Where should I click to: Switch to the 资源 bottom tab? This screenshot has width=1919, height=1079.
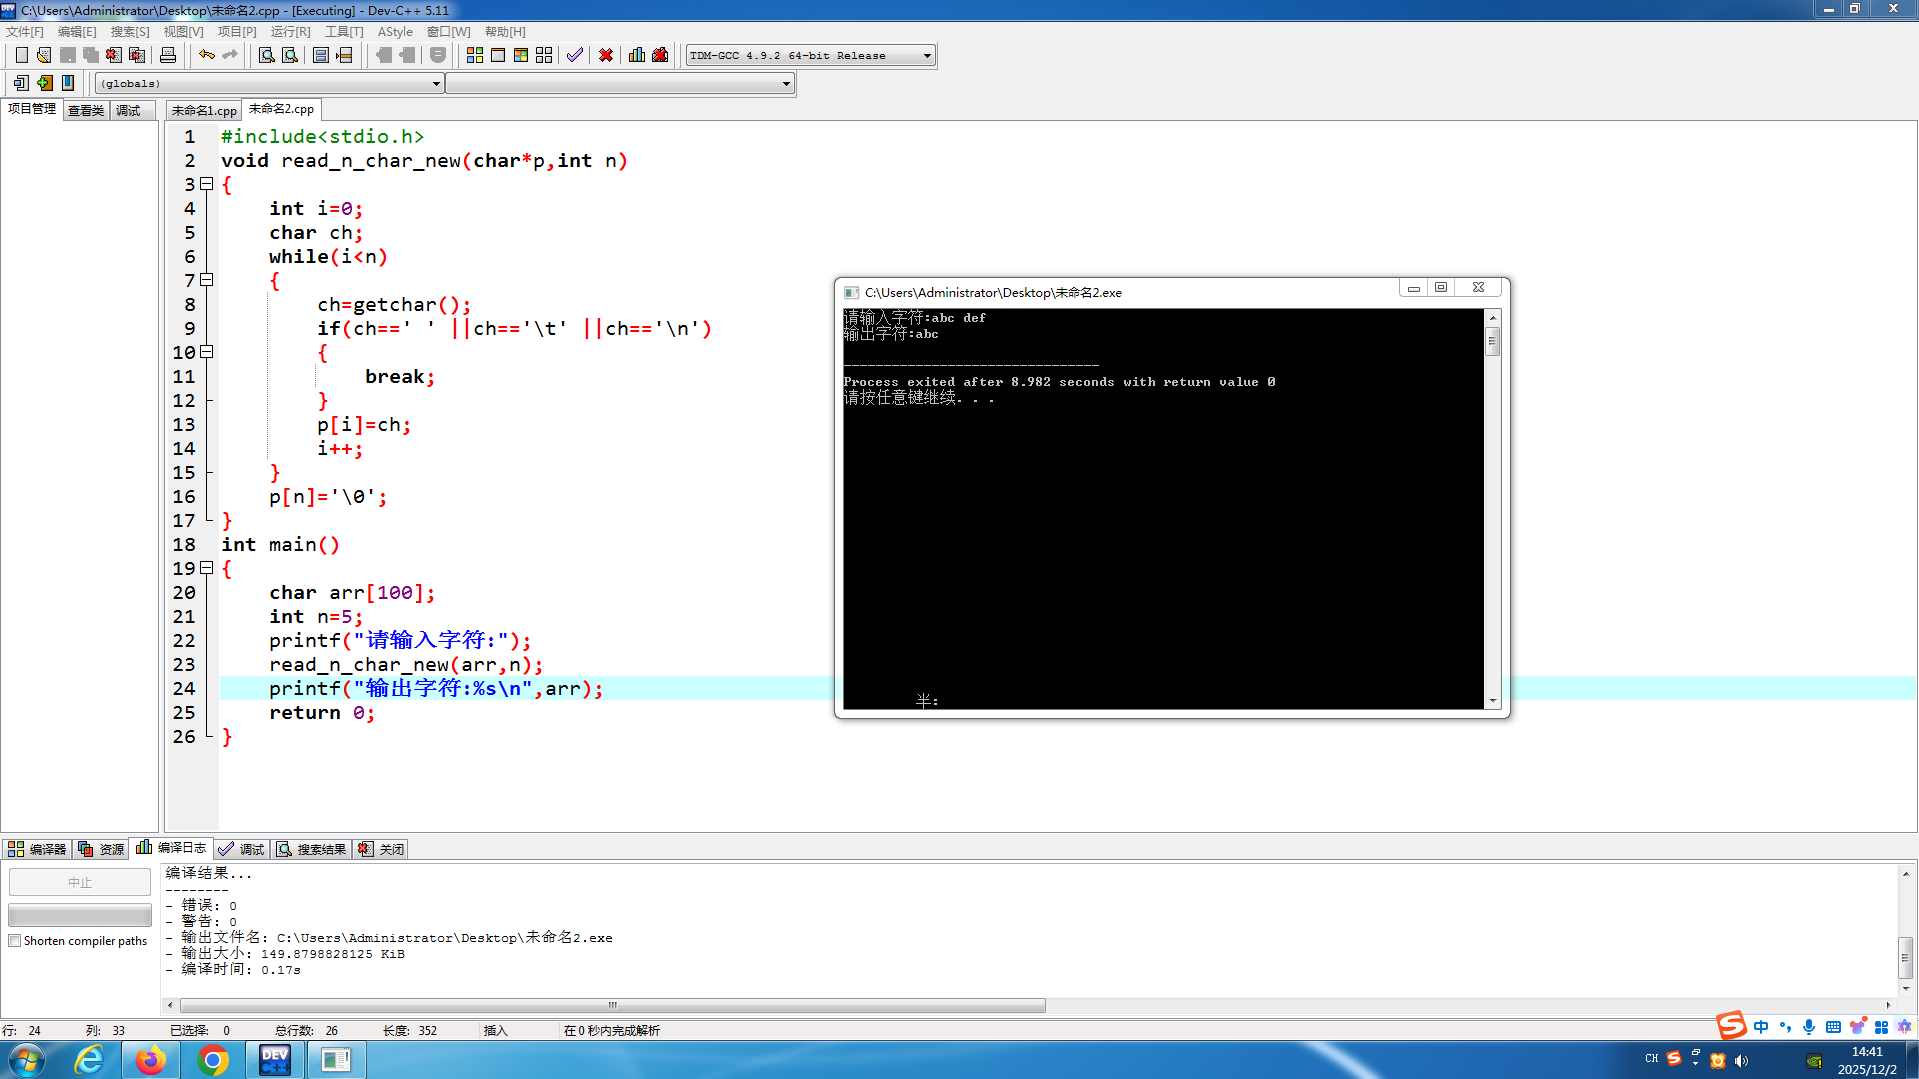pos(102,849)
